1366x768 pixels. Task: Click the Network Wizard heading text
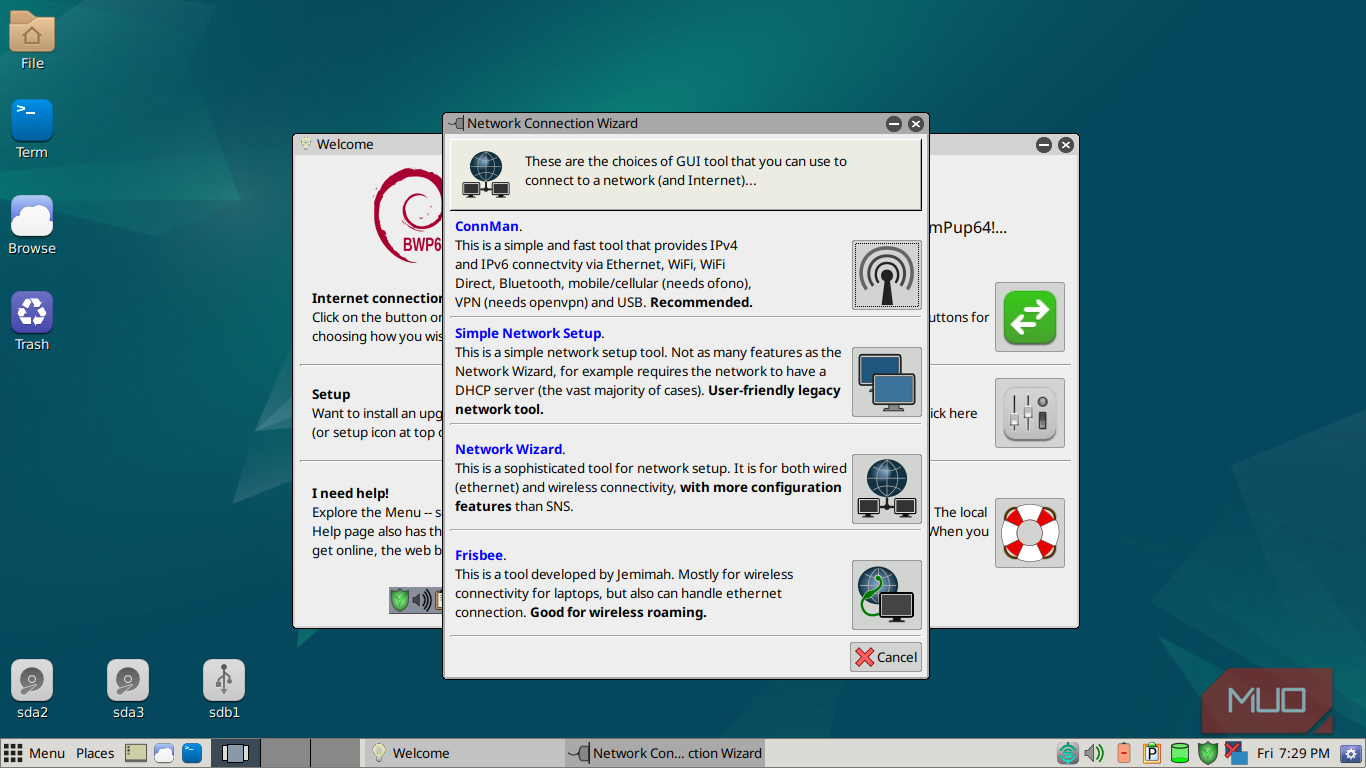coord(509,449)
